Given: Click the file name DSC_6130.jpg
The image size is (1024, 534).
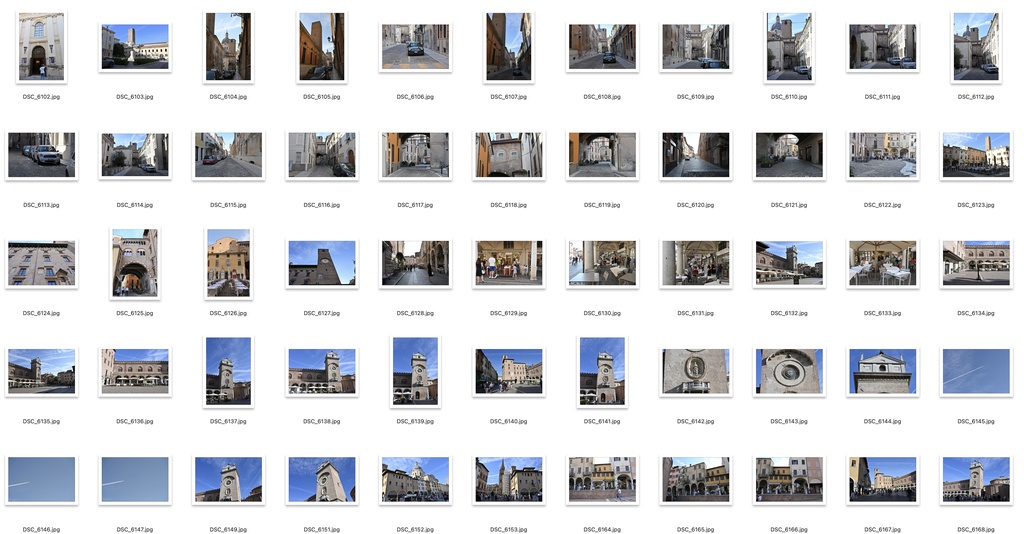Looking at the screenshot, I should click(x=601, y=313).
